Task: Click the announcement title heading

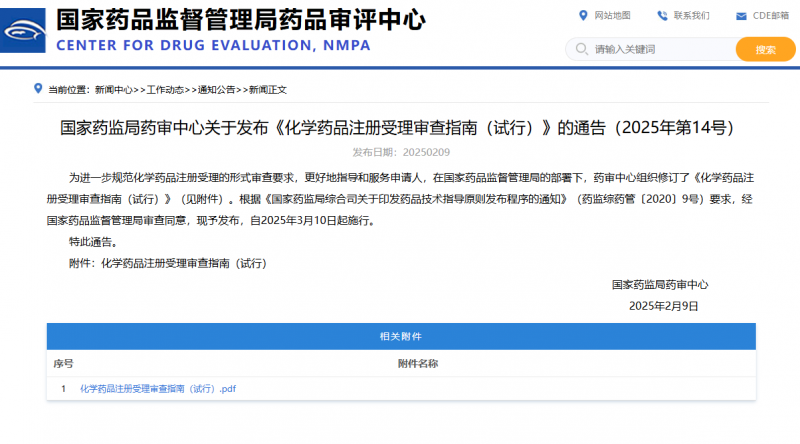Action: click(399, 128)
